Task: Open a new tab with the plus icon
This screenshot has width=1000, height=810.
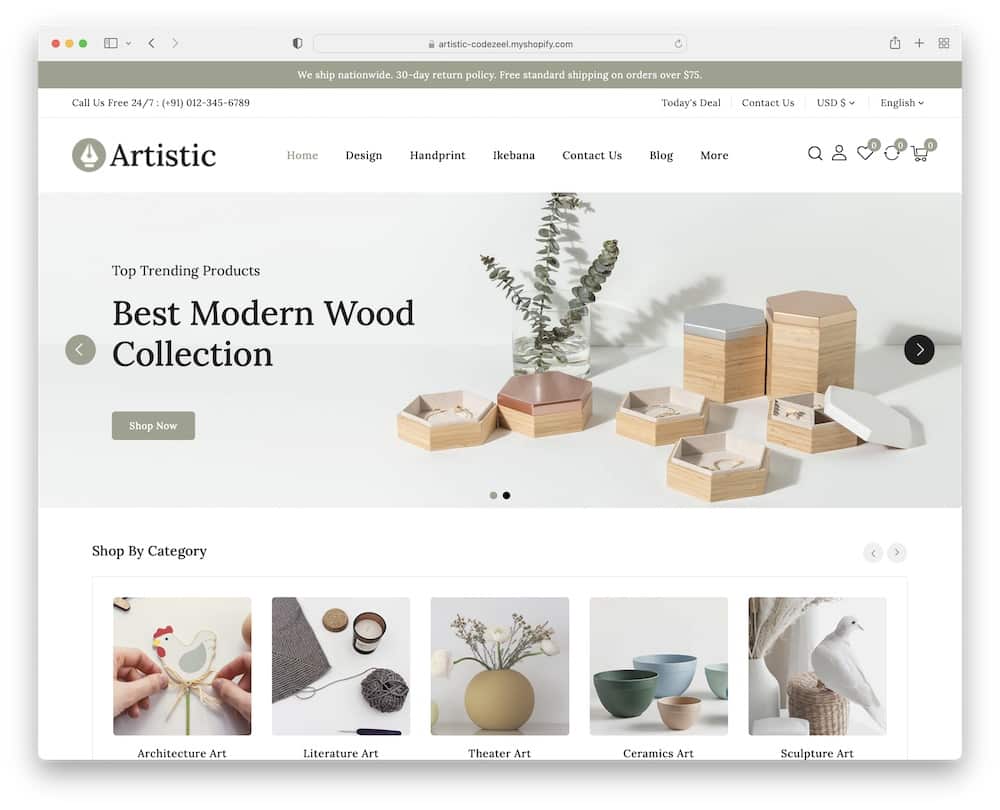Action: 919,43
